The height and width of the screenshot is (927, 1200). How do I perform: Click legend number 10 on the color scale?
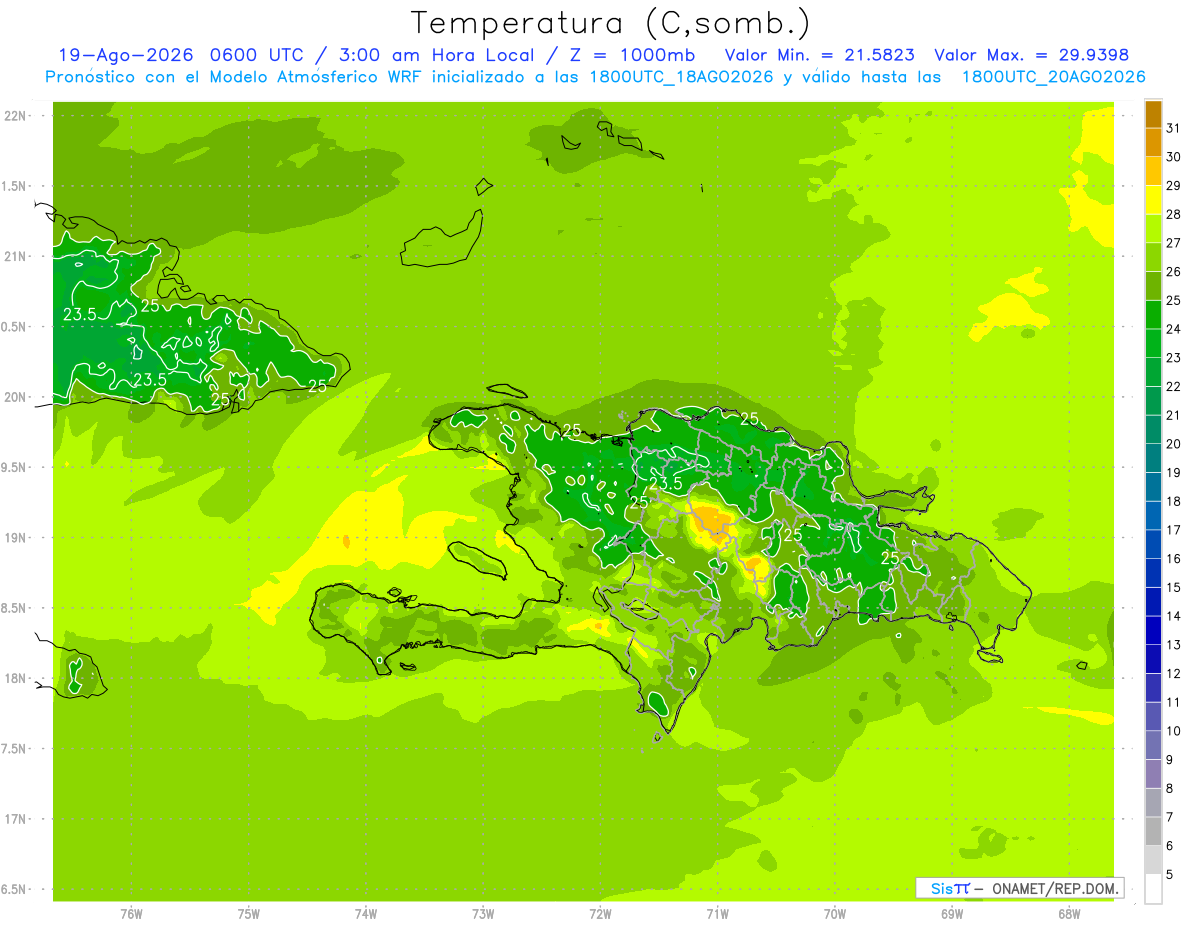tap(1174, 731)
